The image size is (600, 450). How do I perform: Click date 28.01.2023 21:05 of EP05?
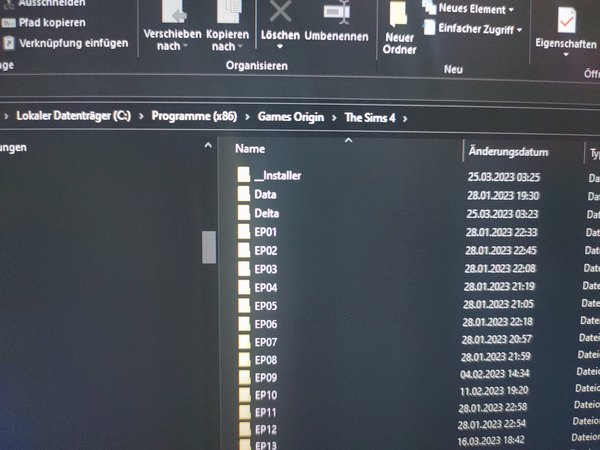[498, 304]
